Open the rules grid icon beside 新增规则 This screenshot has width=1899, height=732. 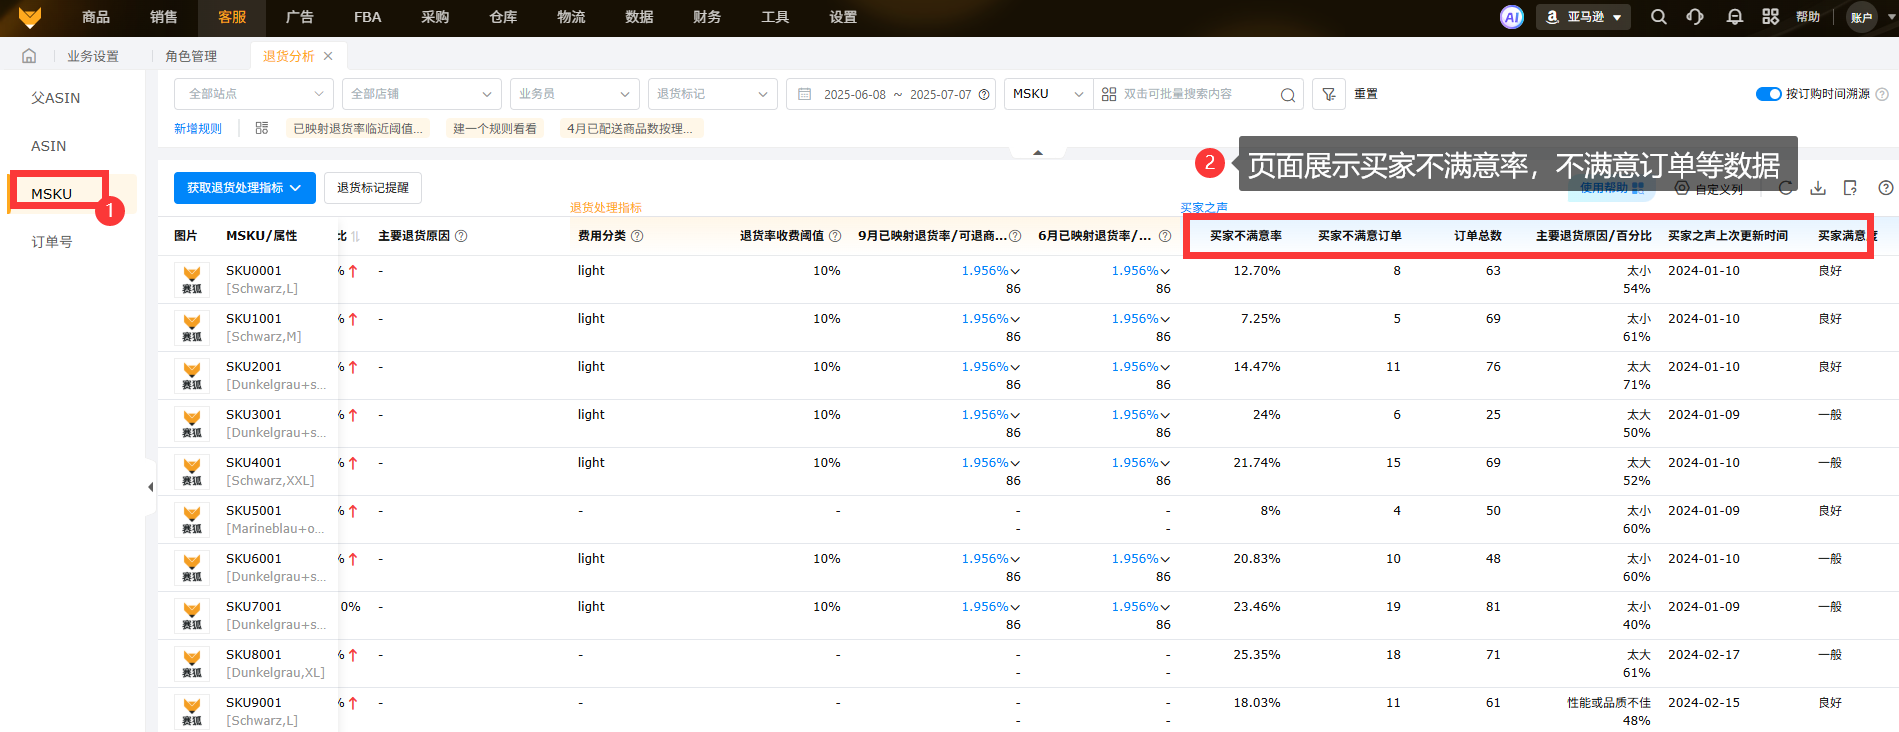click(262, 128)
